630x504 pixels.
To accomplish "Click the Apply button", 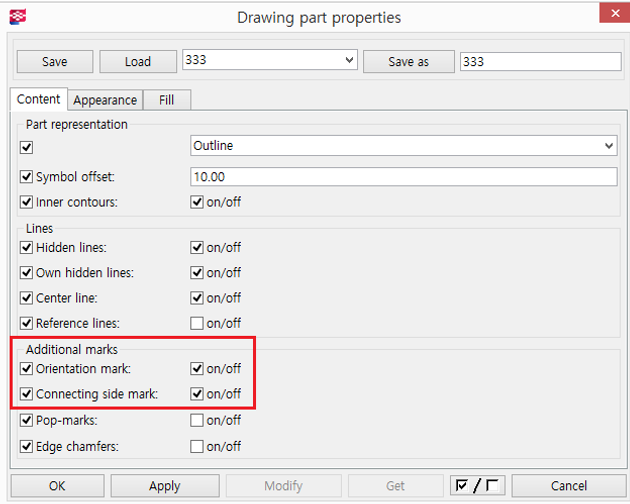I will (165, 486).
